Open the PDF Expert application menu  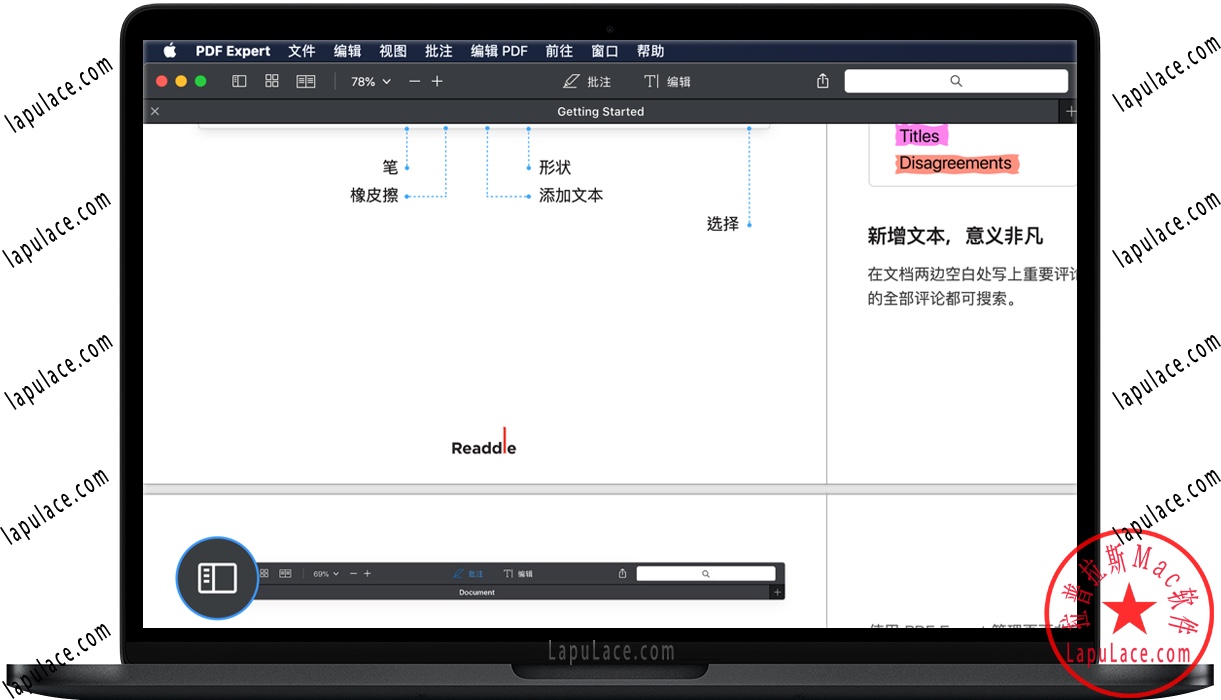point(233,51)
